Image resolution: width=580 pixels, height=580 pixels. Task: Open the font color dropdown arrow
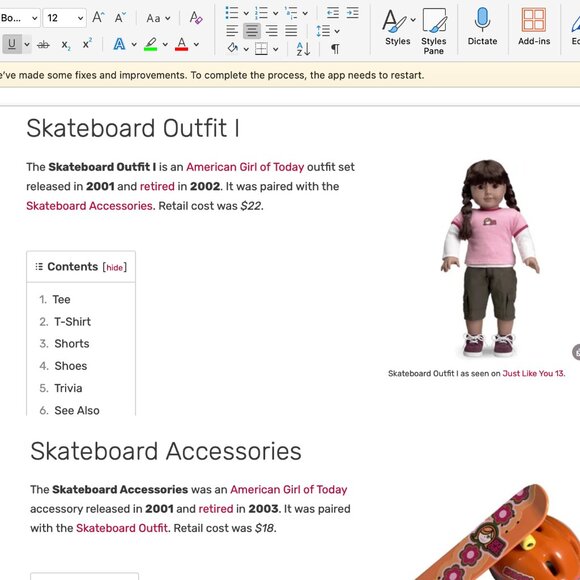[x=196, y=45]
